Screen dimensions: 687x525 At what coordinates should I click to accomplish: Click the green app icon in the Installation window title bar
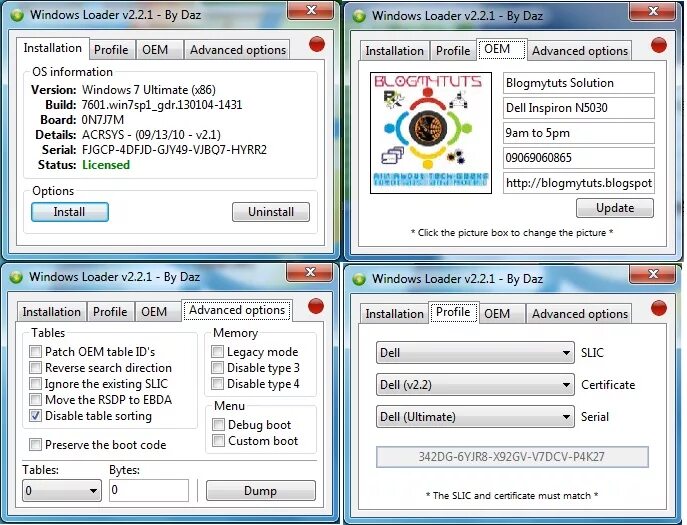coord(17,15)
